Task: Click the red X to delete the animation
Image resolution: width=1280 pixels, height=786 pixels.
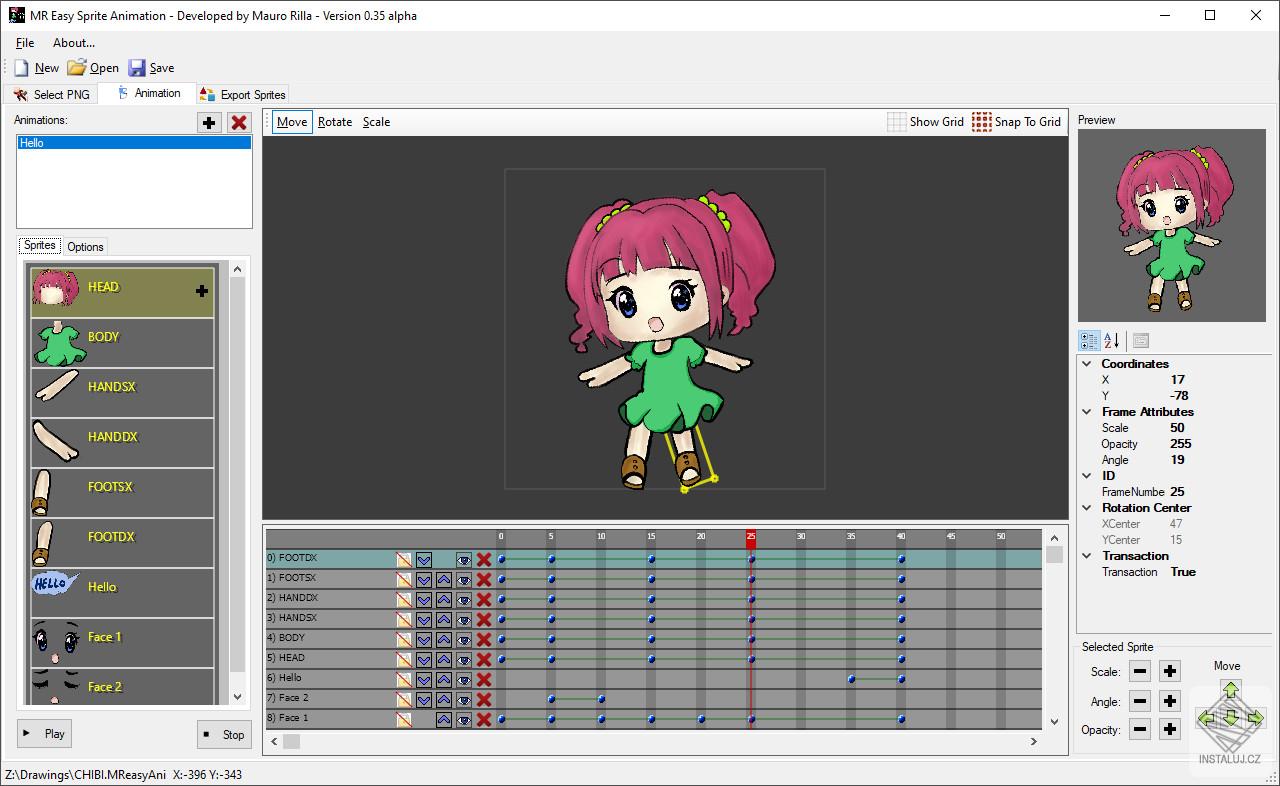Action: (238, 123)
